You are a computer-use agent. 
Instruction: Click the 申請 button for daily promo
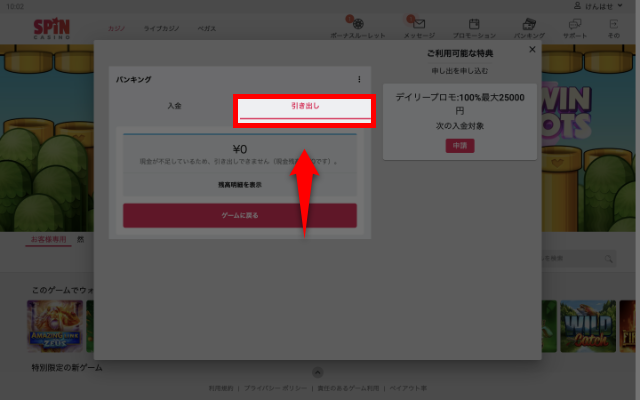point(460,146)
